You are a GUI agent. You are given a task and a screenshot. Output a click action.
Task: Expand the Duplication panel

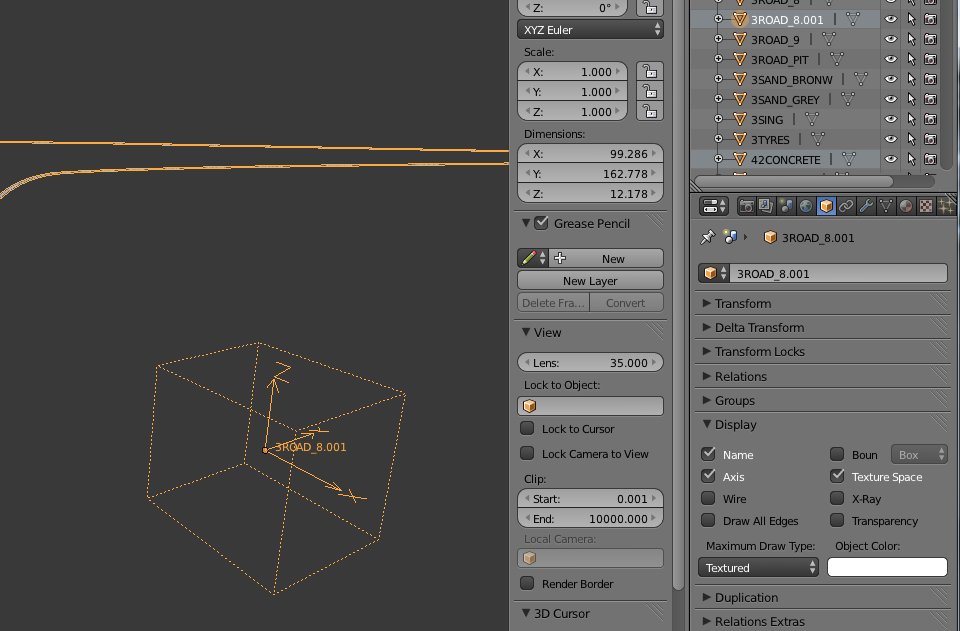[x=707, y=597]
